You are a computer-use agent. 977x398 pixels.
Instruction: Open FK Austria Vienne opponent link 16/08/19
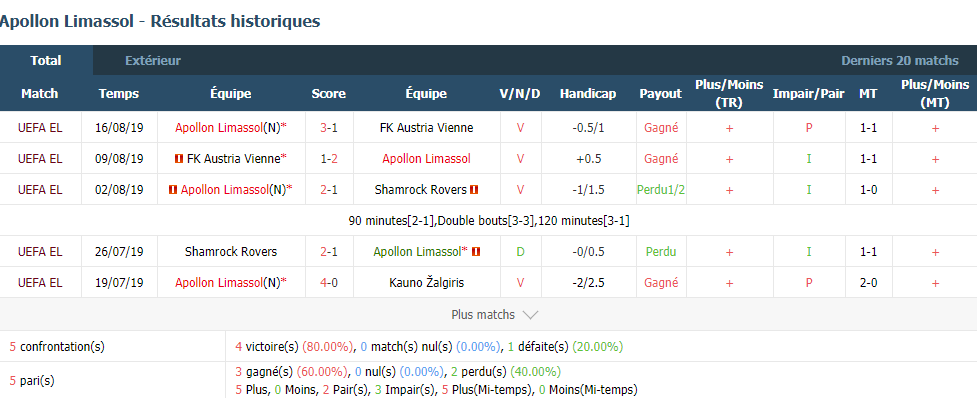[427, 128]
